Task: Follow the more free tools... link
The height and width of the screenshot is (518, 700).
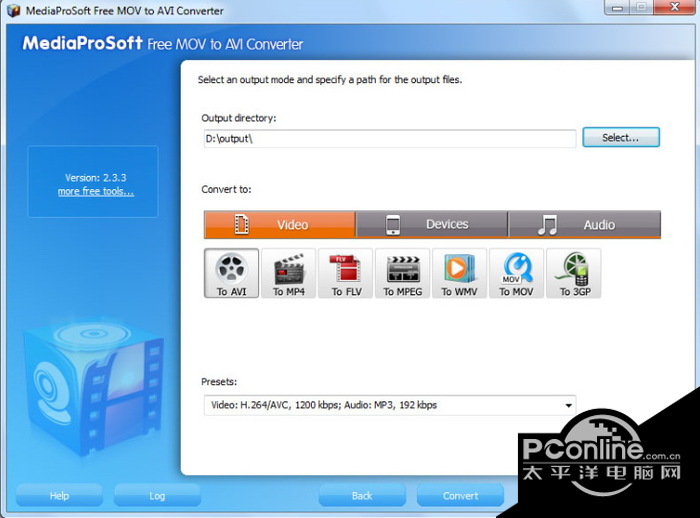Action: coord(96,192)
